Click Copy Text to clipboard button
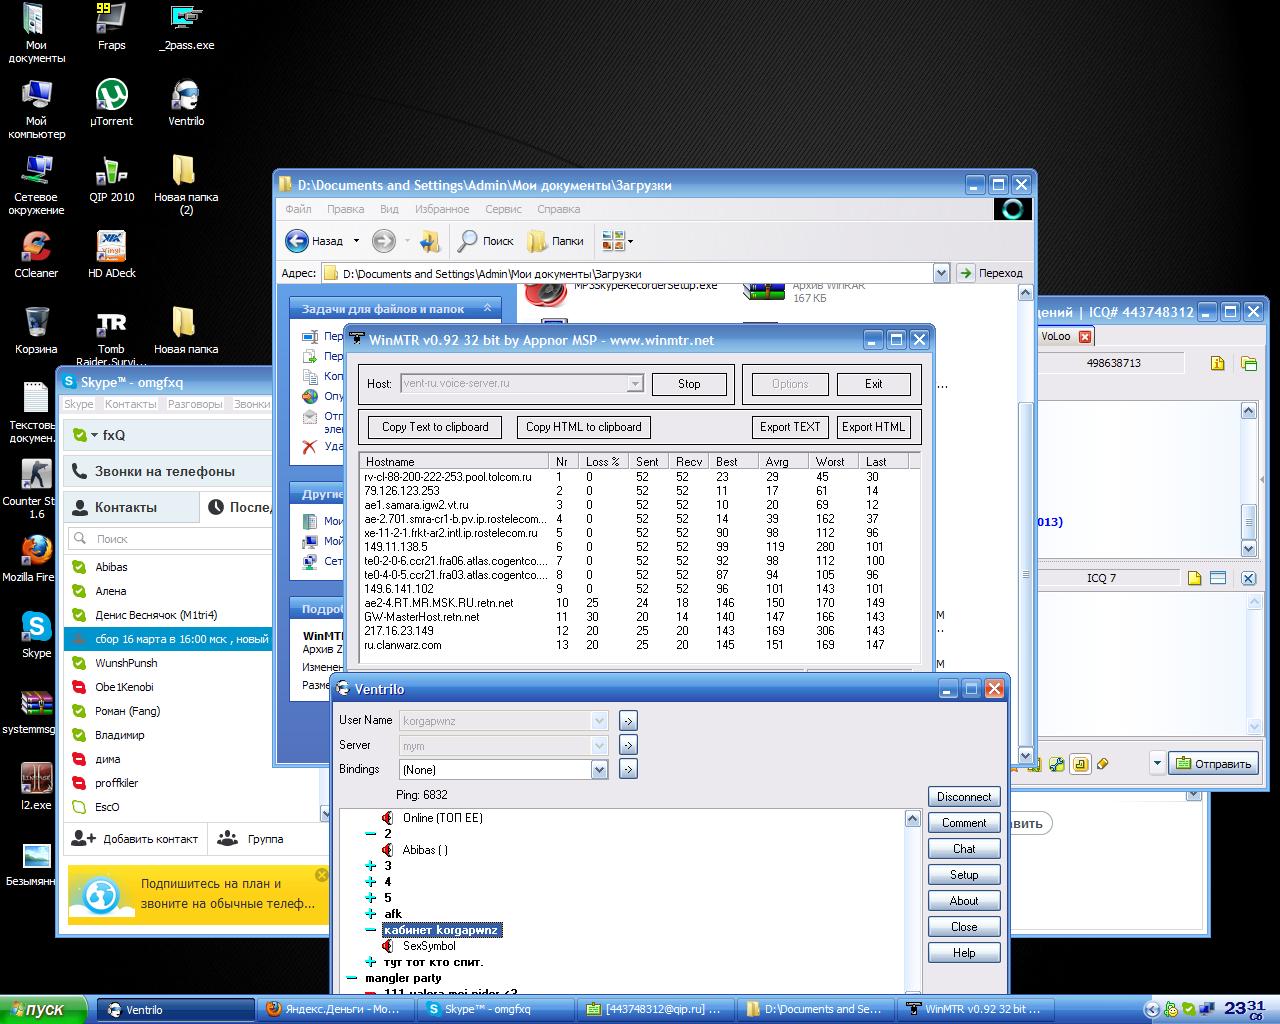The width and height of the screenshot is (1280, 1024). tap(435, 427)
